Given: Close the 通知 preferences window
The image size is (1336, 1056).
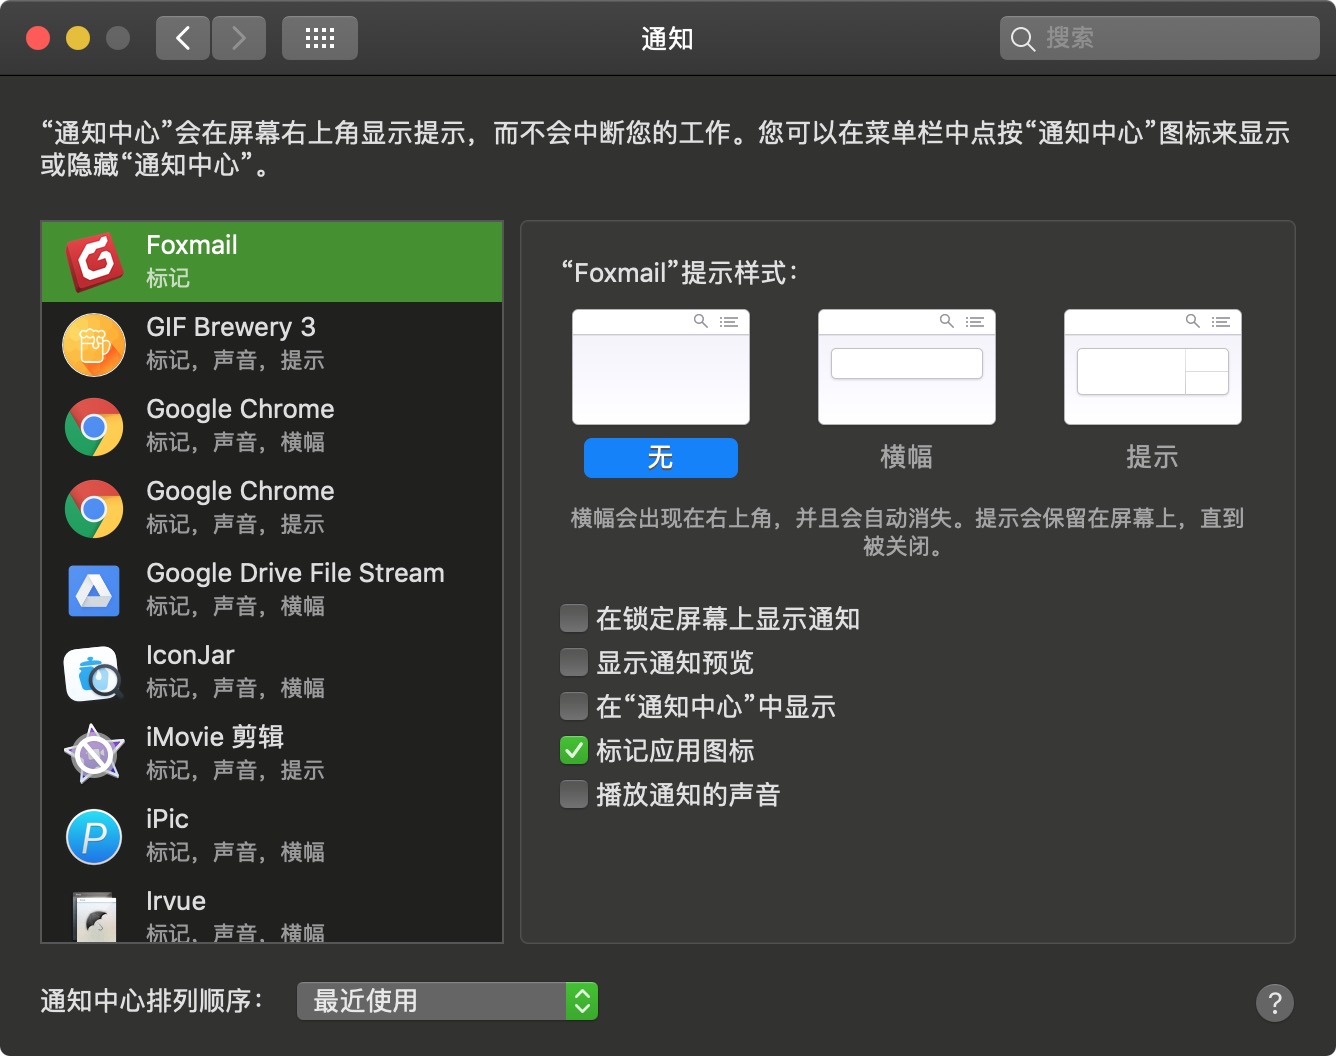Looking at the screenshot, I should tap(38, 38).
